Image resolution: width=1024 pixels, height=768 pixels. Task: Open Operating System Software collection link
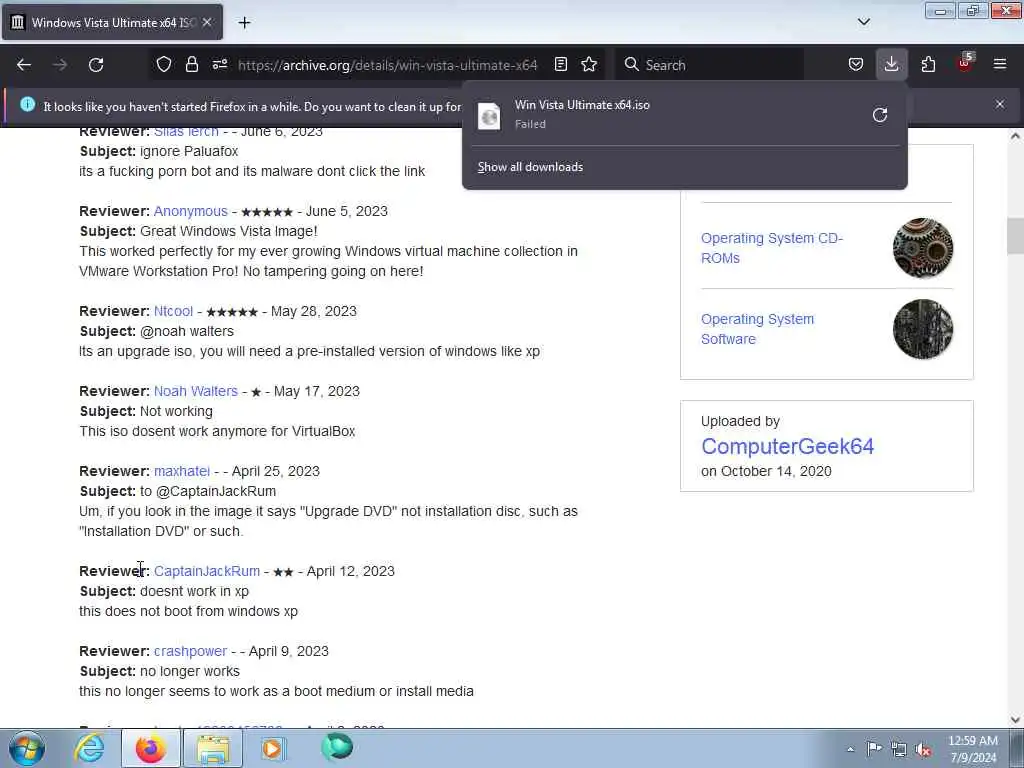coord(758,329)
